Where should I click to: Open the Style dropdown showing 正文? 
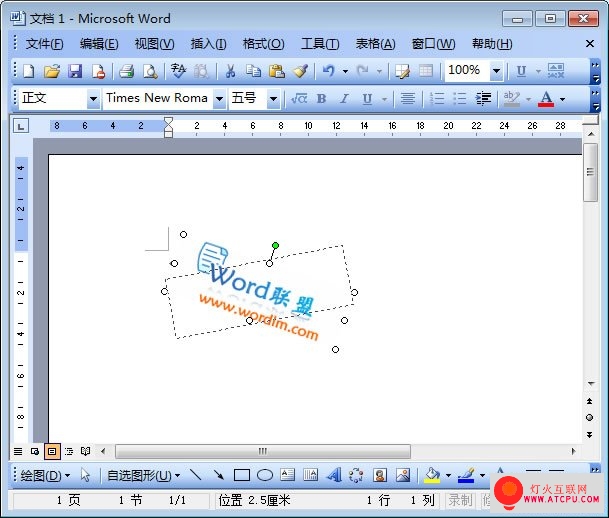click(x=93, y=99)
